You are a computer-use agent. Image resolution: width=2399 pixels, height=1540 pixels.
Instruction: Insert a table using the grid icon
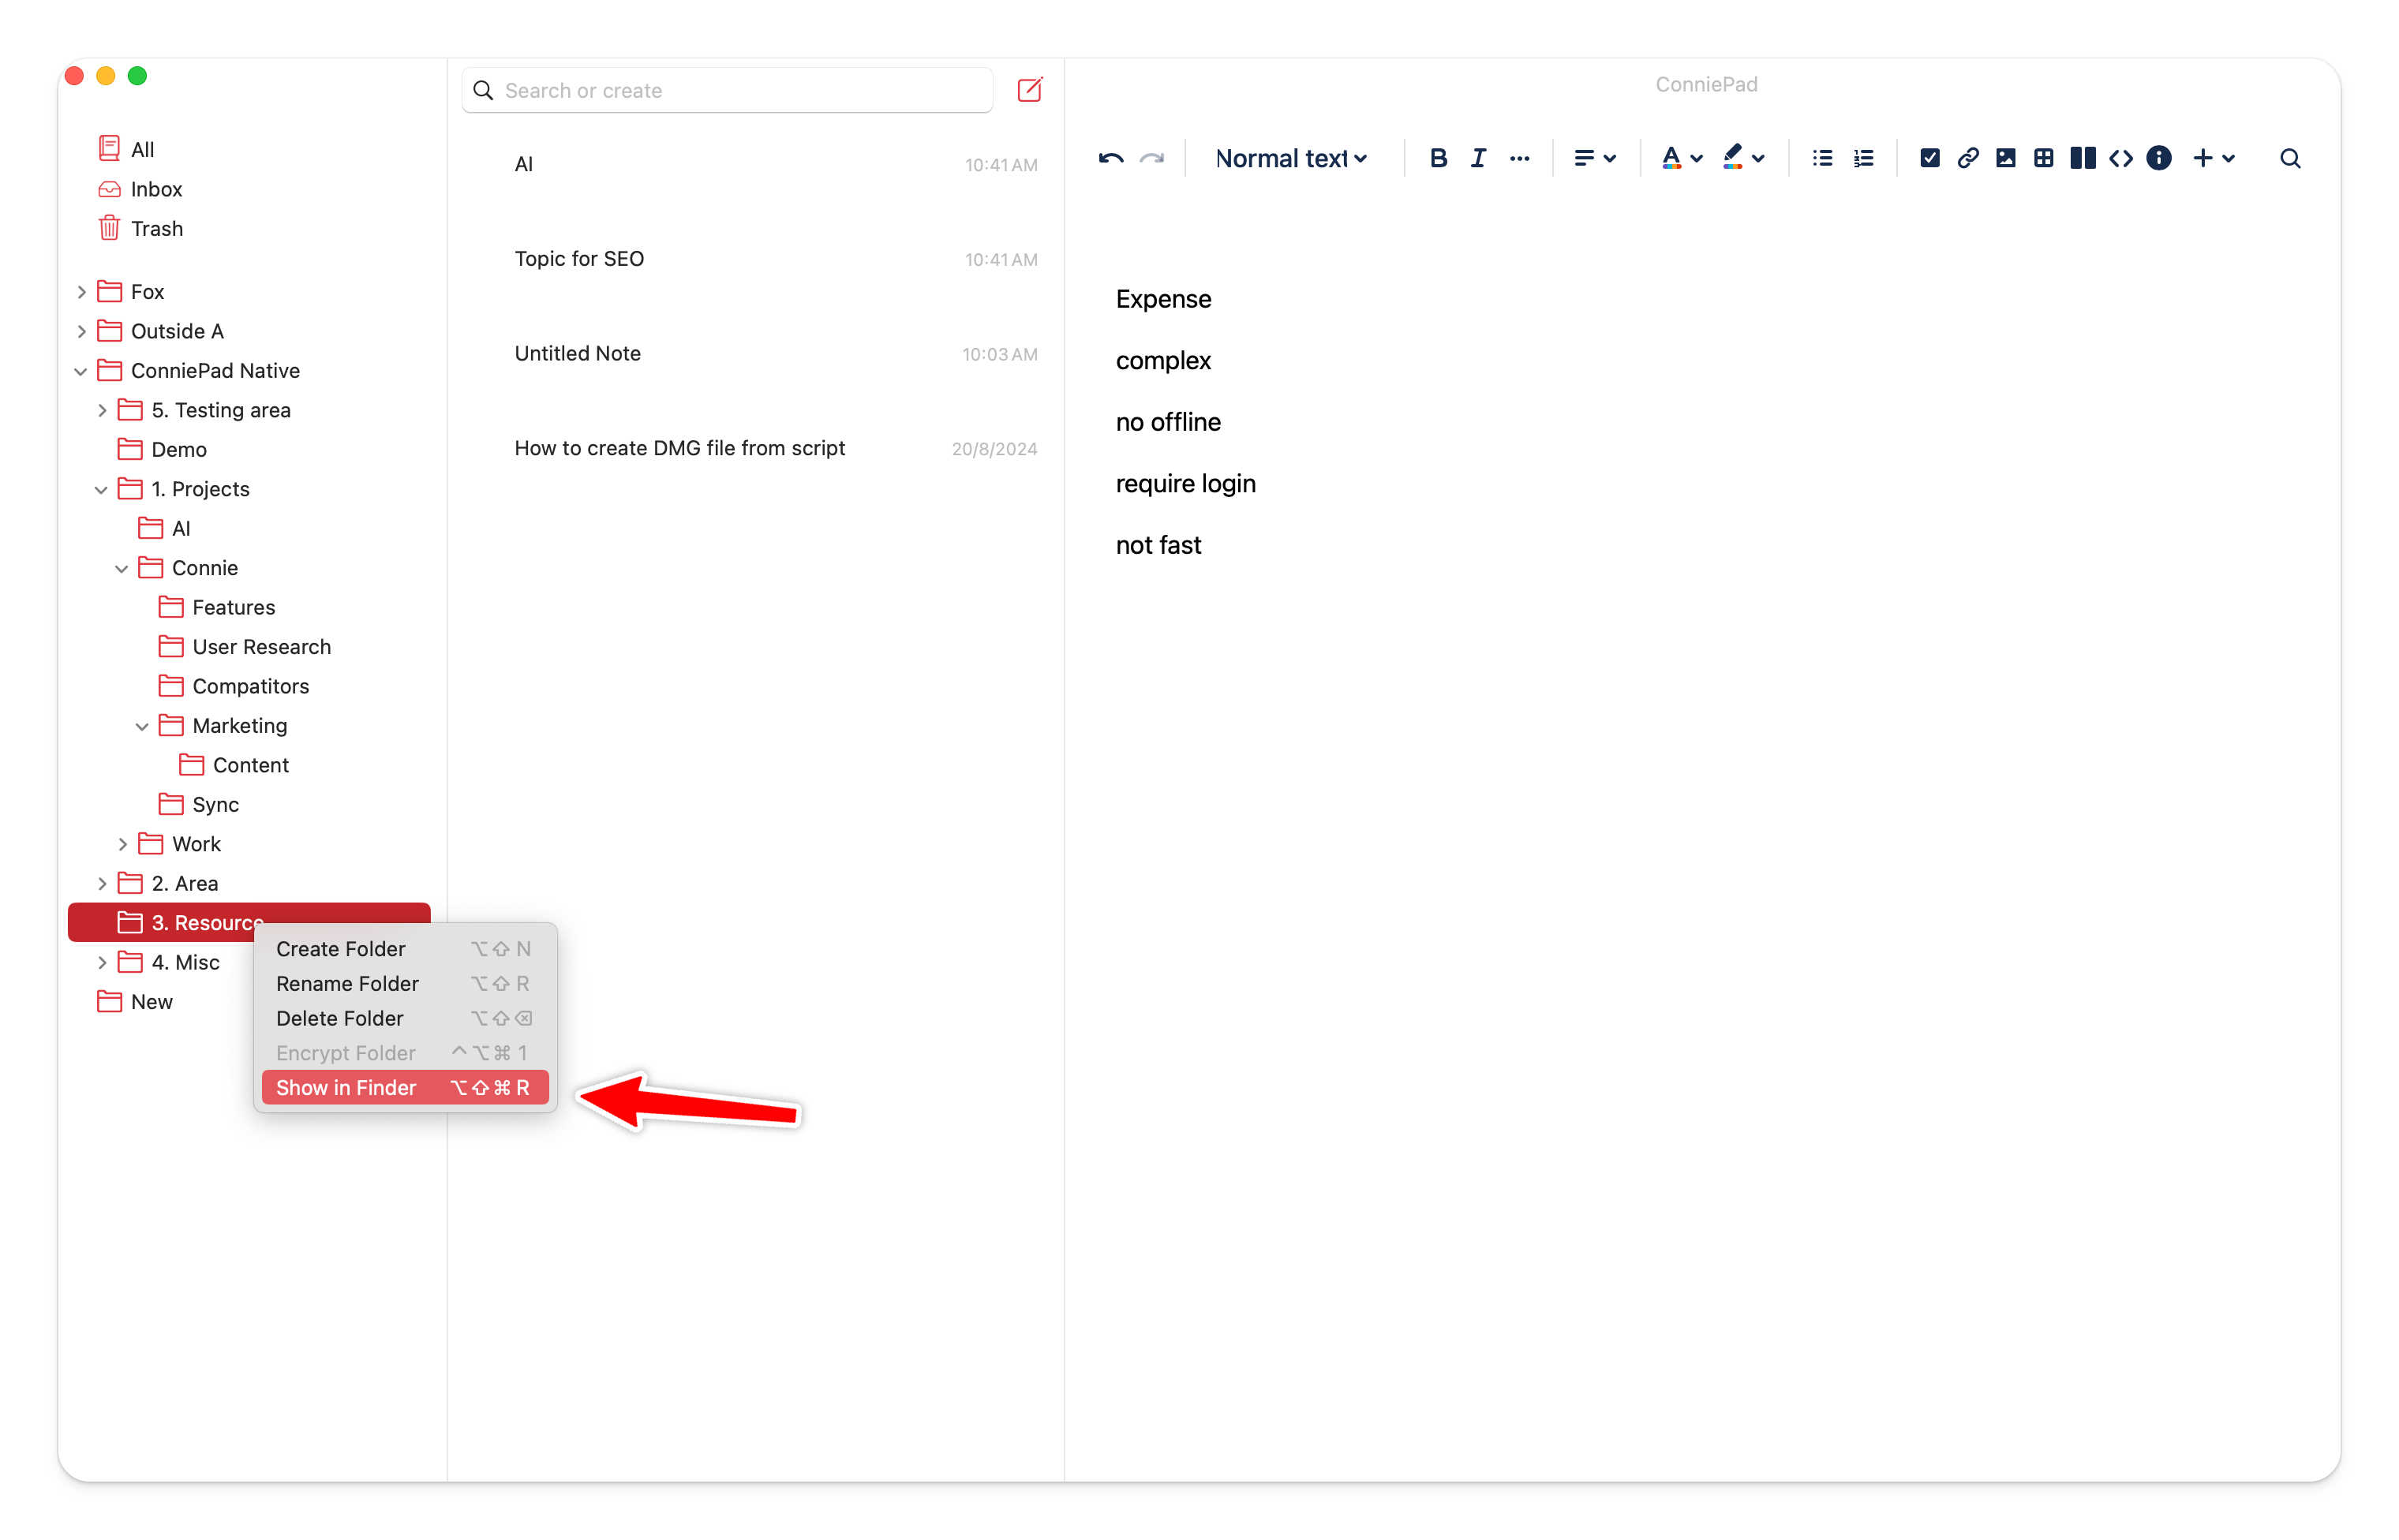point(2043,158)
